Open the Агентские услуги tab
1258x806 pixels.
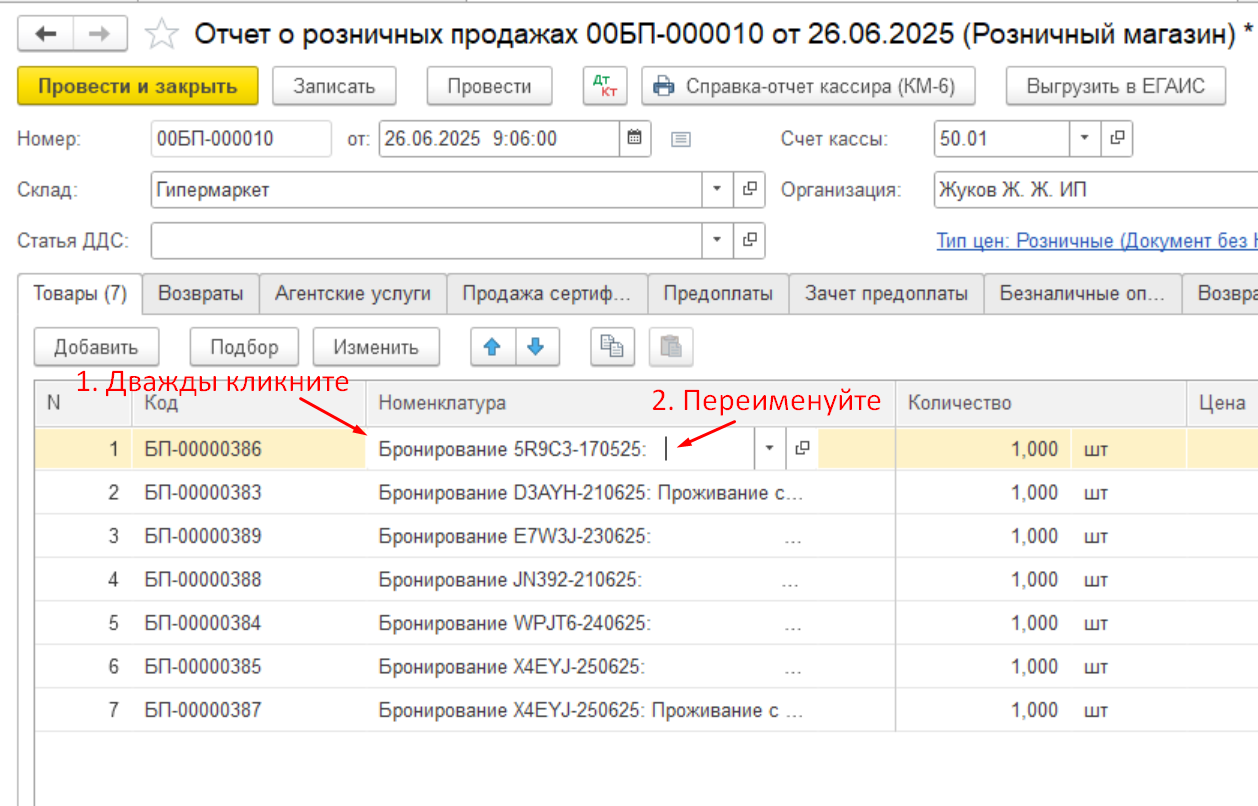click(353, 294)
